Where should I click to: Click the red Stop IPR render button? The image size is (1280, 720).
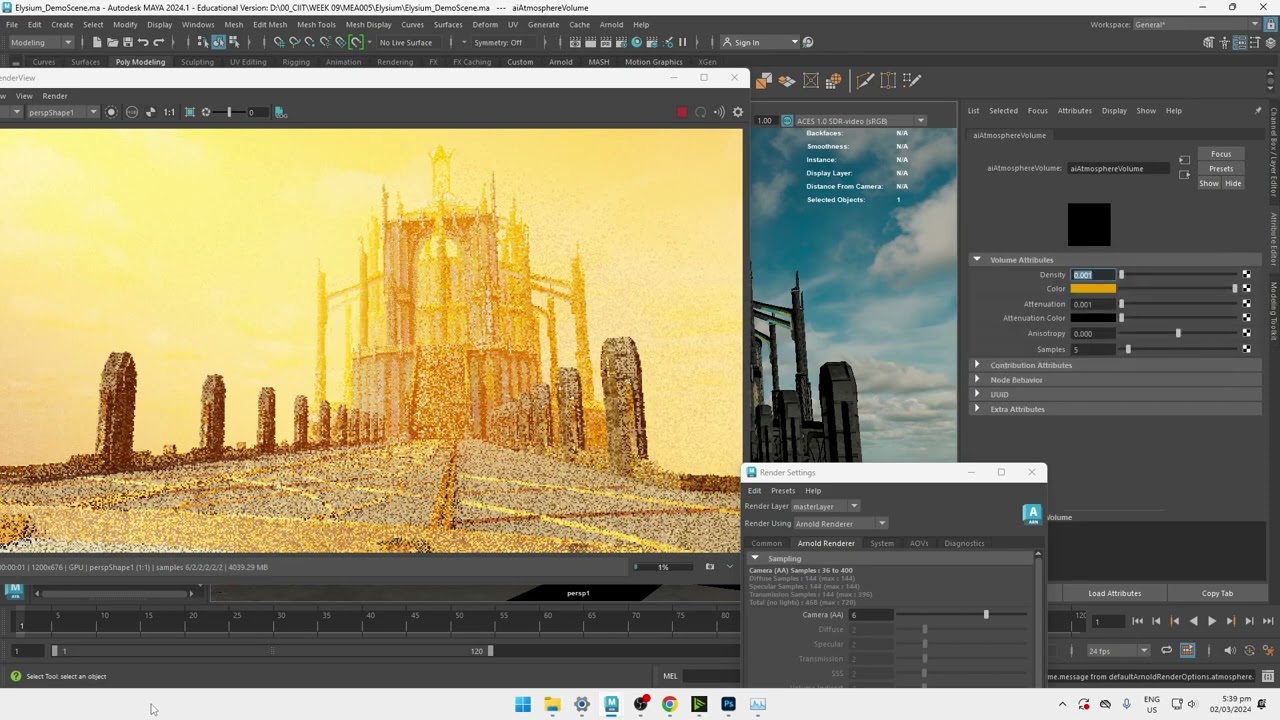(682, 112)
